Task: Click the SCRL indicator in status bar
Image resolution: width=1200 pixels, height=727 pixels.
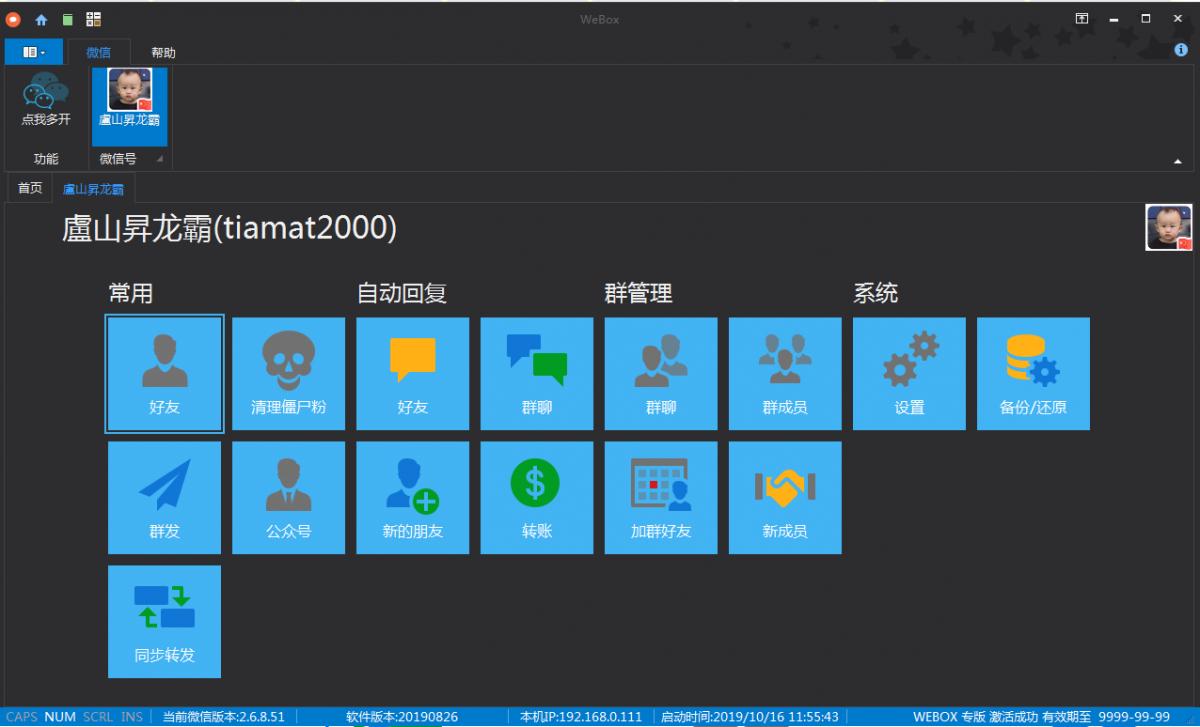Action: [98, 717]
